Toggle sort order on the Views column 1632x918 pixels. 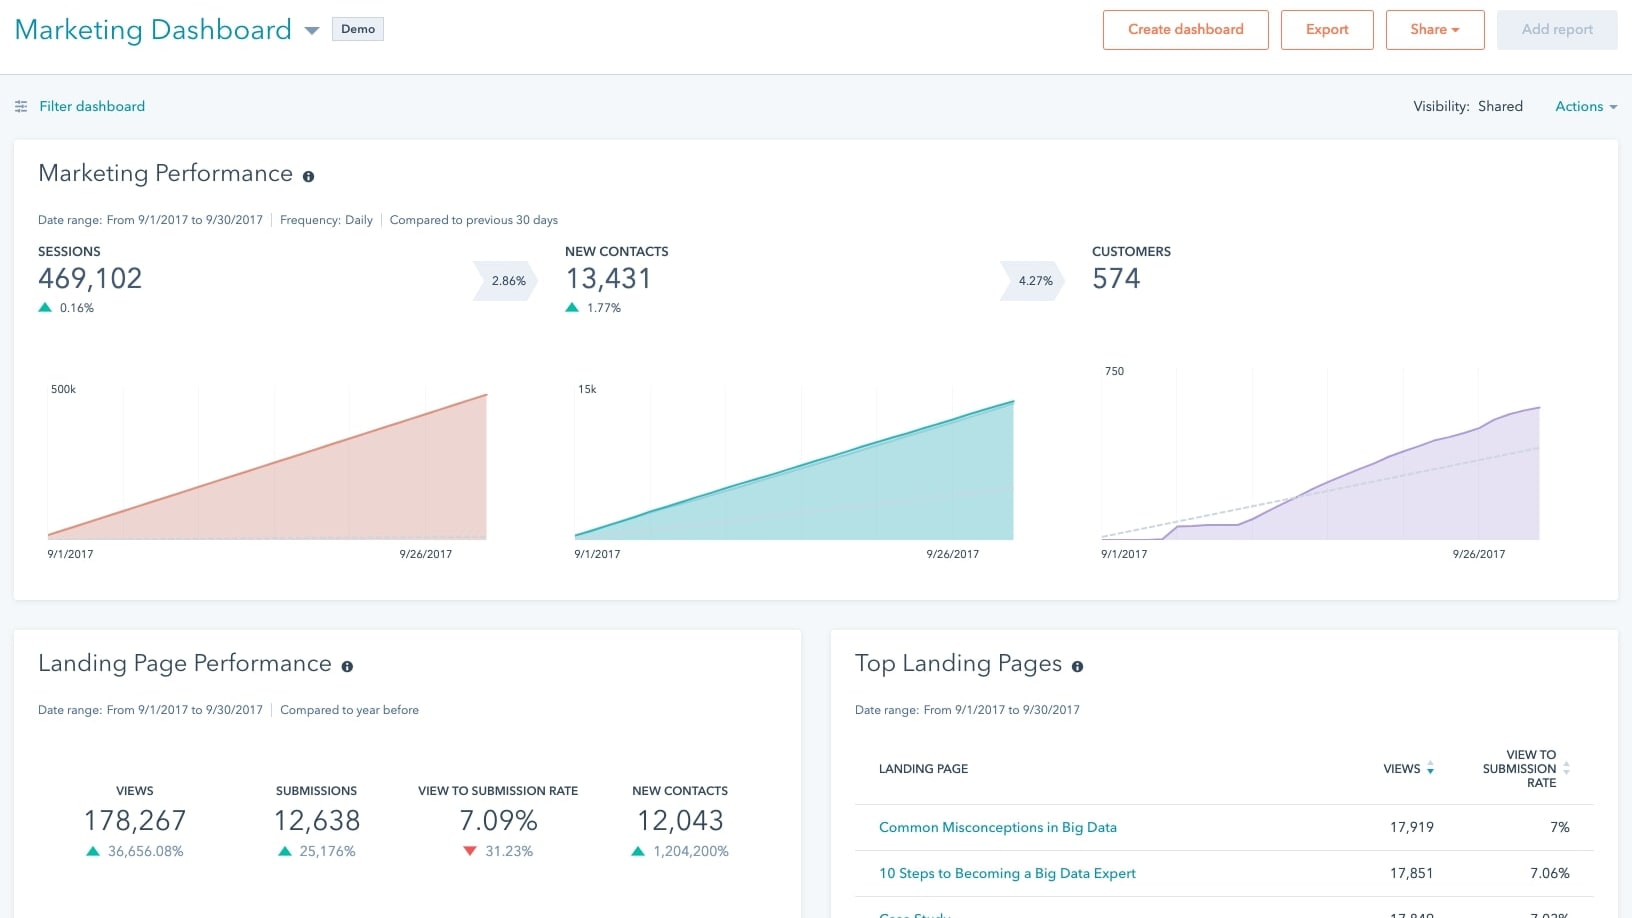(1430, 769)
